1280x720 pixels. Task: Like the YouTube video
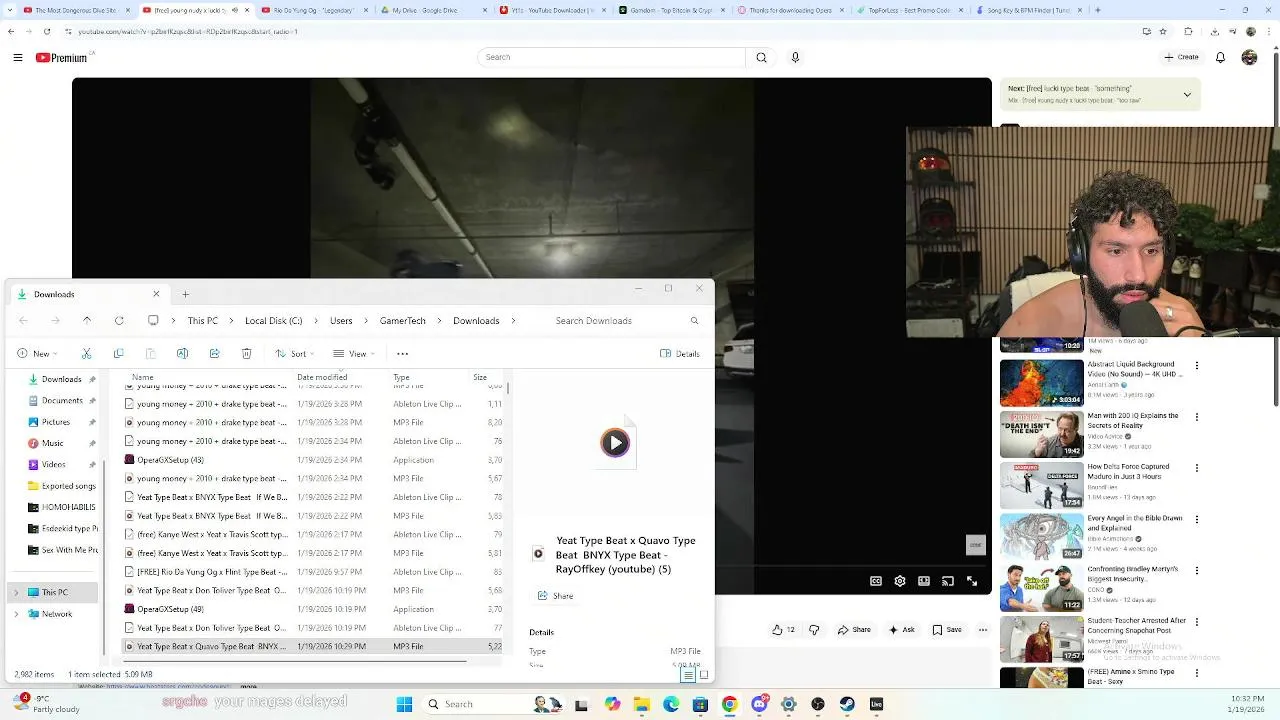(x=783, y=630)
